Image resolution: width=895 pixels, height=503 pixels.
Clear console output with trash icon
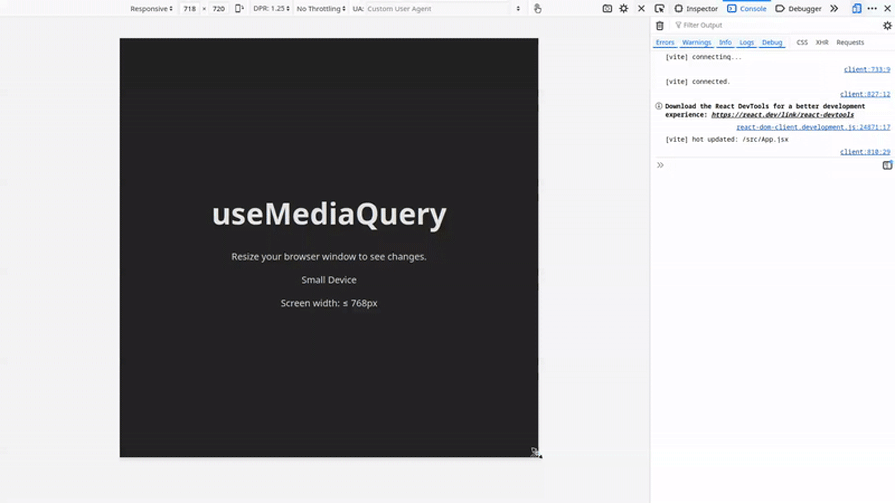(660, 26)
